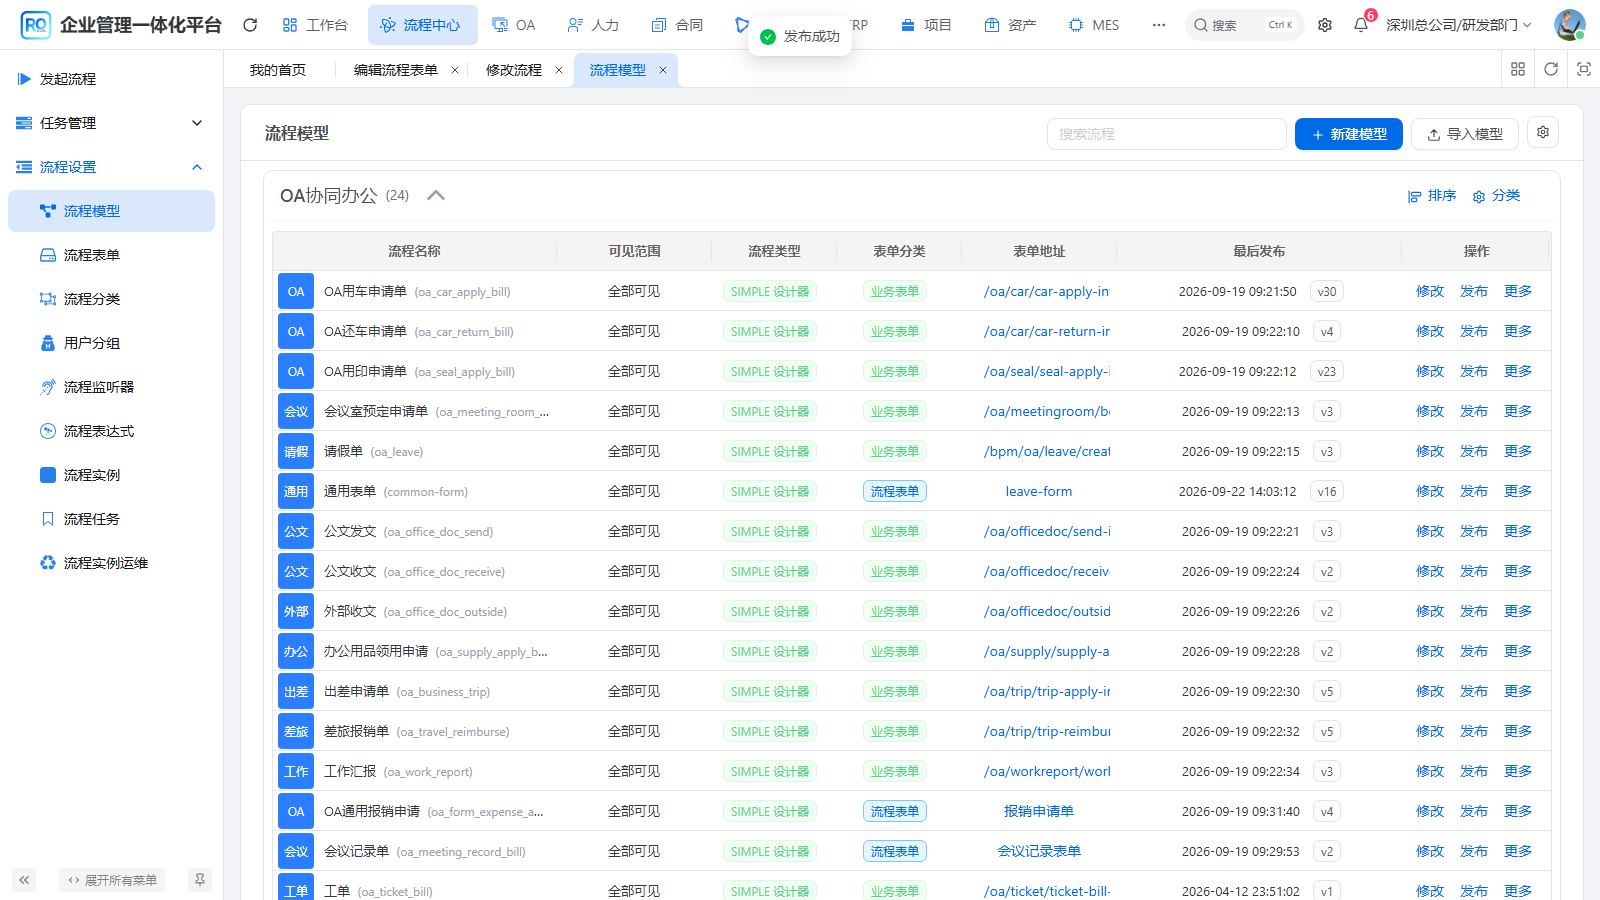Toggle the fullscreen content icon
1600x900 pixels.
pos(1584,69)
